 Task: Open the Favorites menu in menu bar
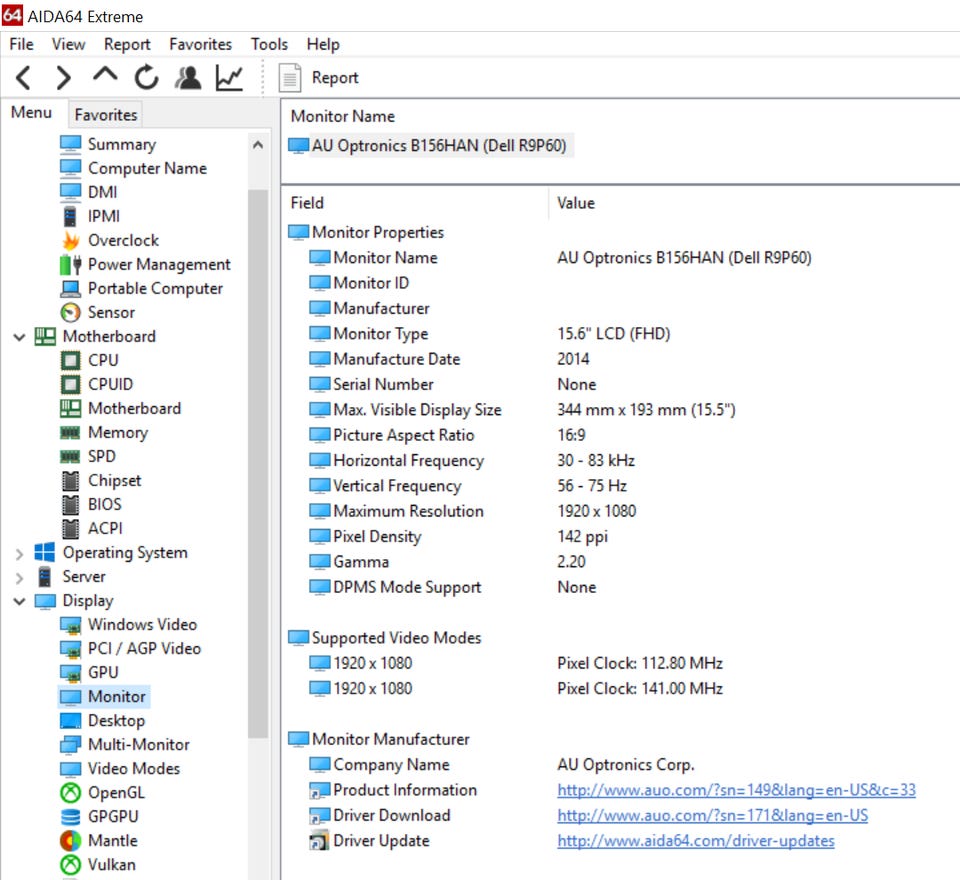[200, 44]
